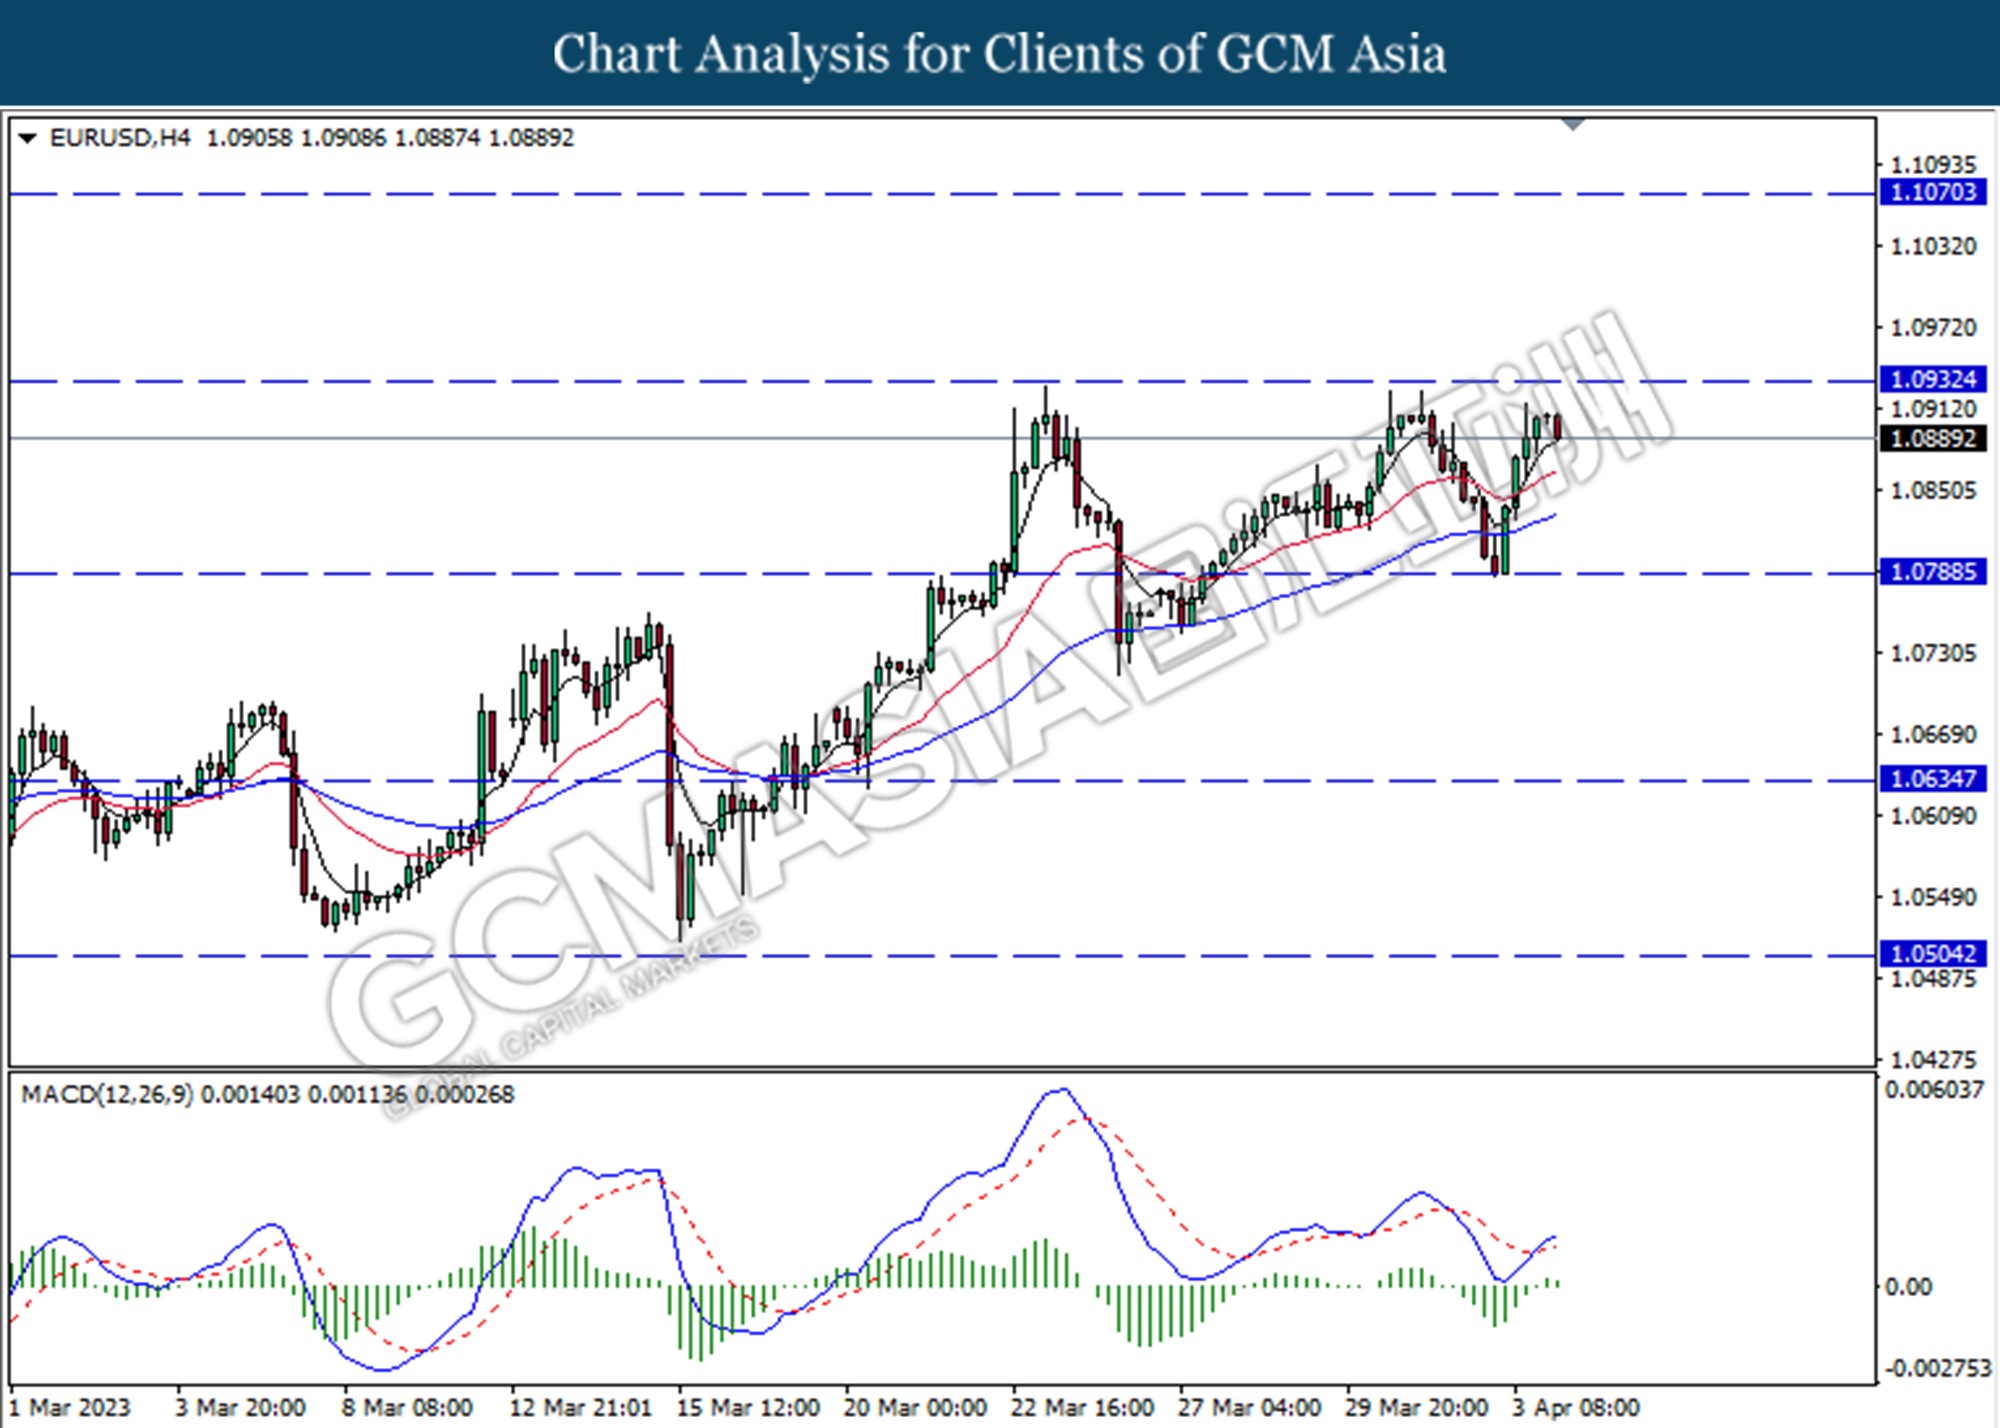This screenshot has width=2000, height=1428.
Task: Click the 8 Mar 08:00 time label
Action: coord(406,1408)
